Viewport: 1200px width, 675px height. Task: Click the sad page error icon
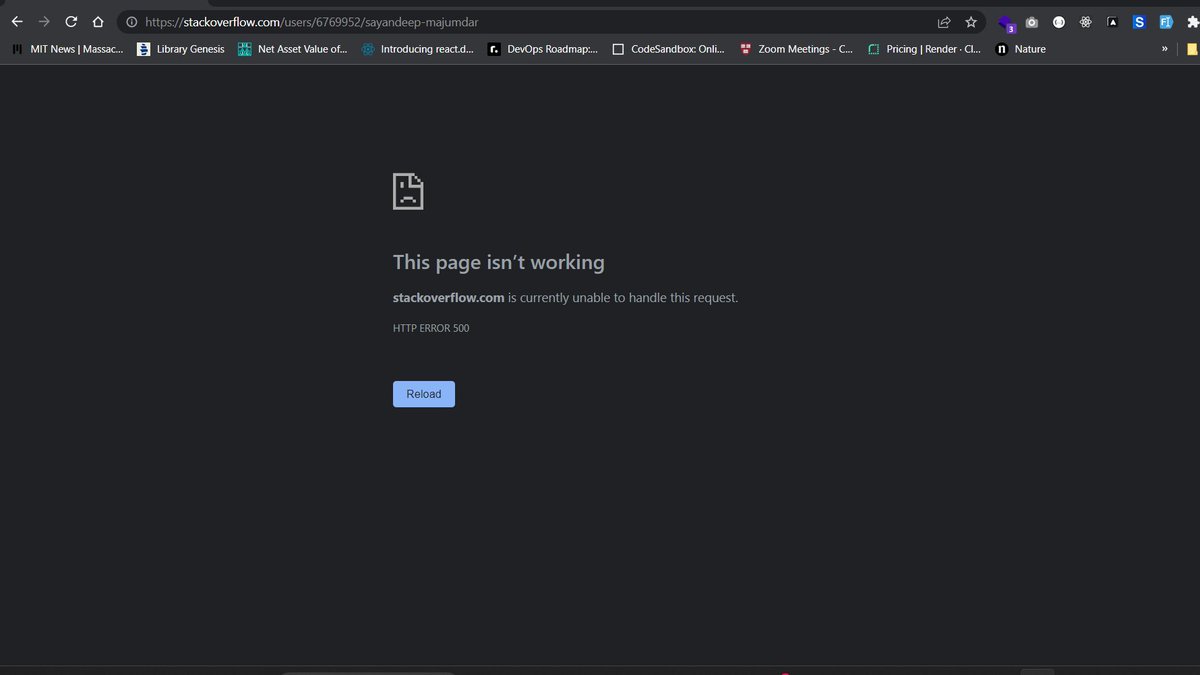(x=408, y=191)
